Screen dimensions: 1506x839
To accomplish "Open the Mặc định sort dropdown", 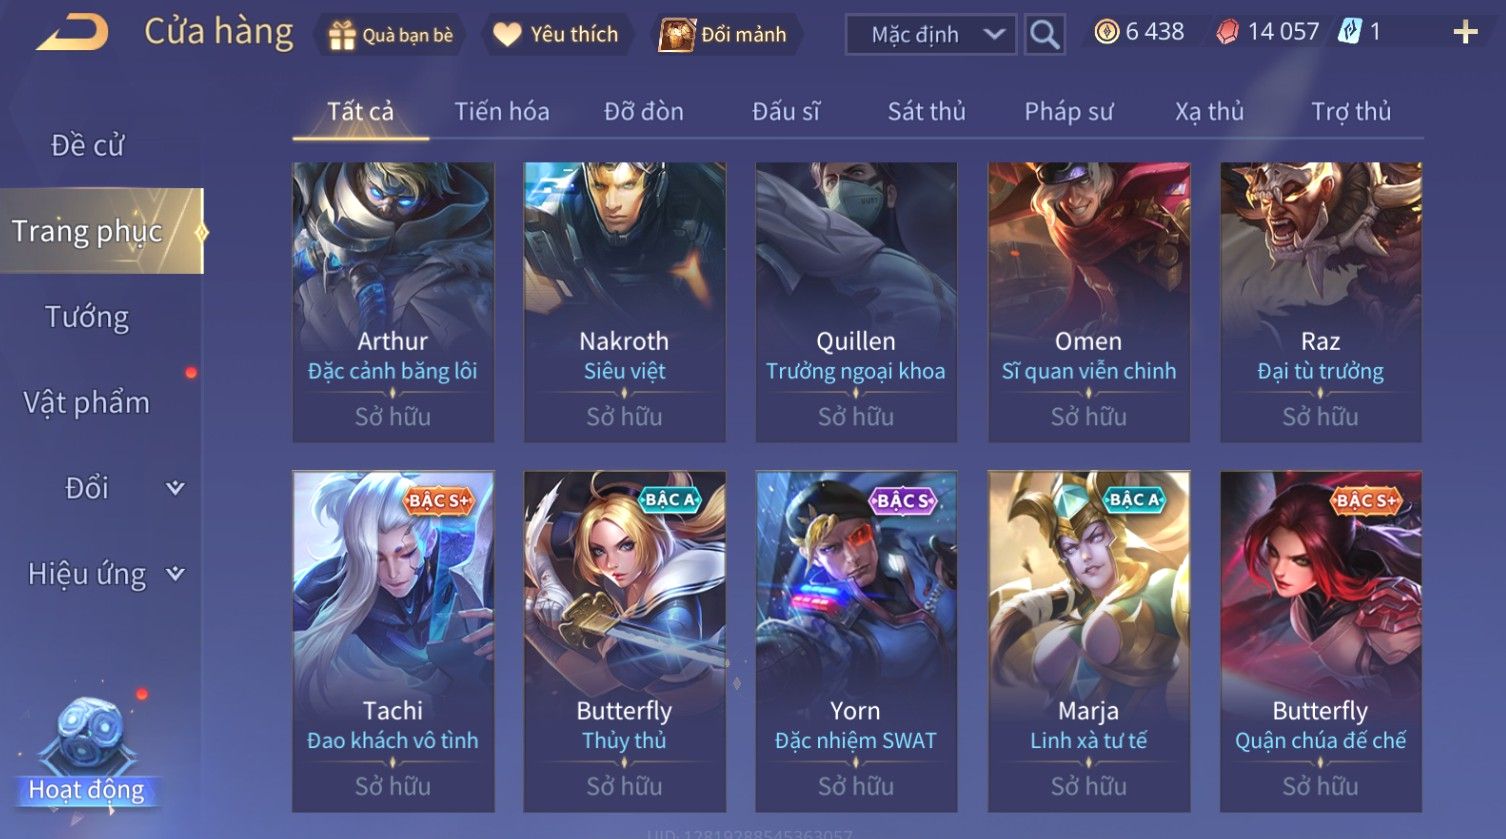I will [x=931, y=35].
